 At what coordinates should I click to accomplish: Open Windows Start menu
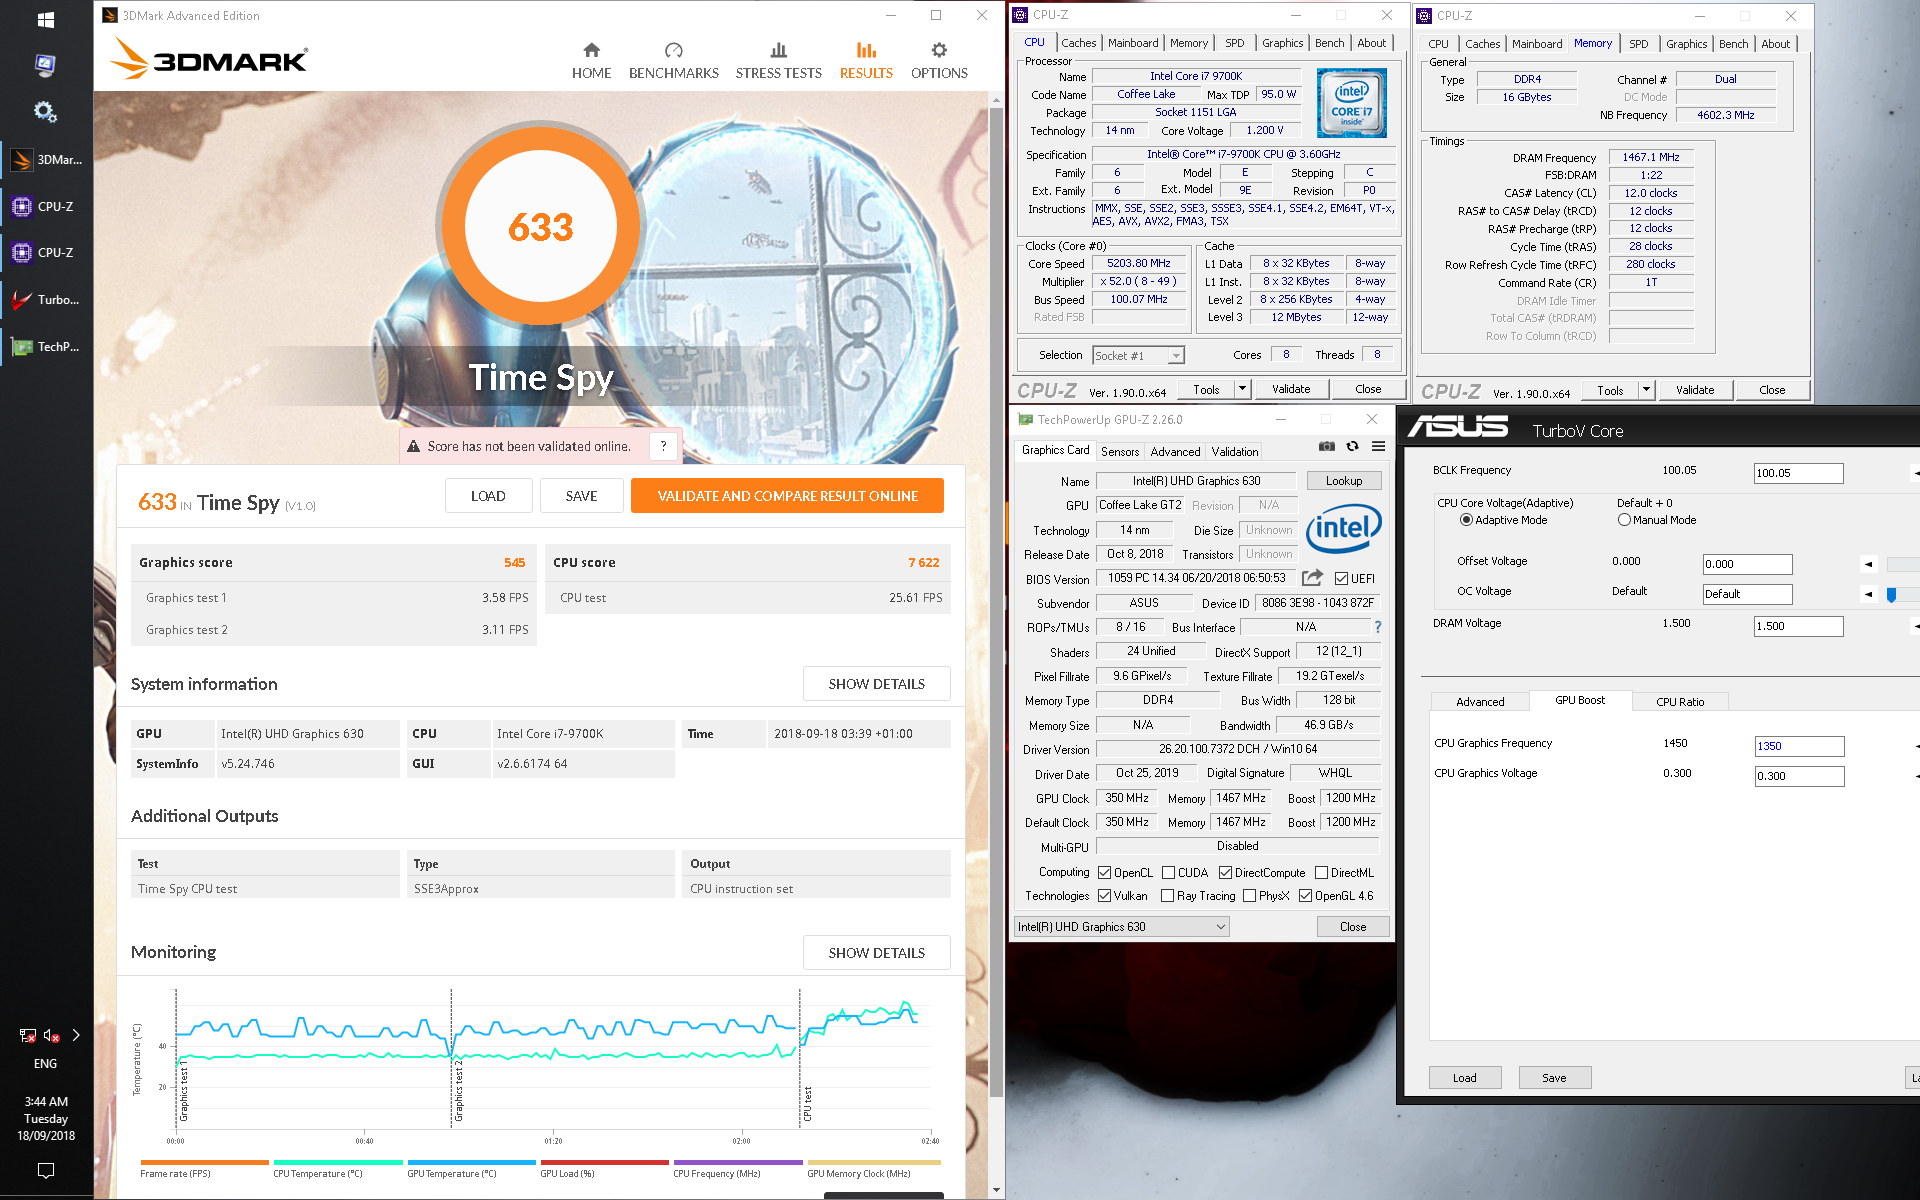(x=45, y=19)
